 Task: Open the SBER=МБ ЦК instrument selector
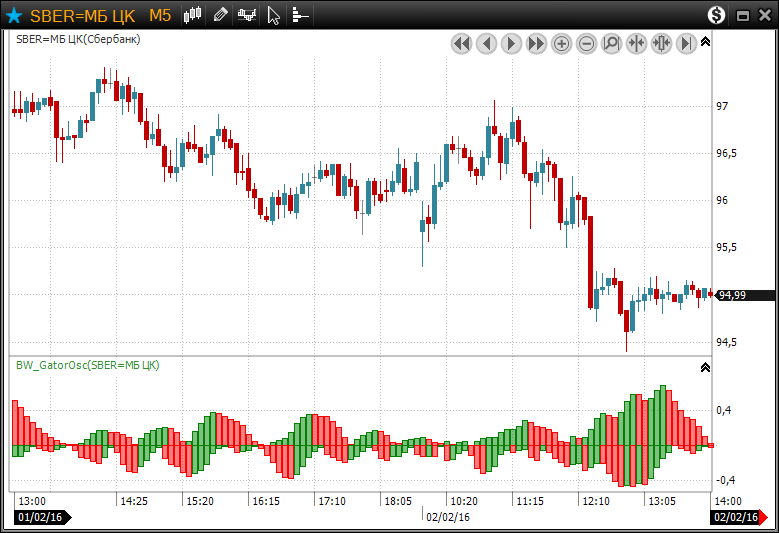tap(83, 15)
